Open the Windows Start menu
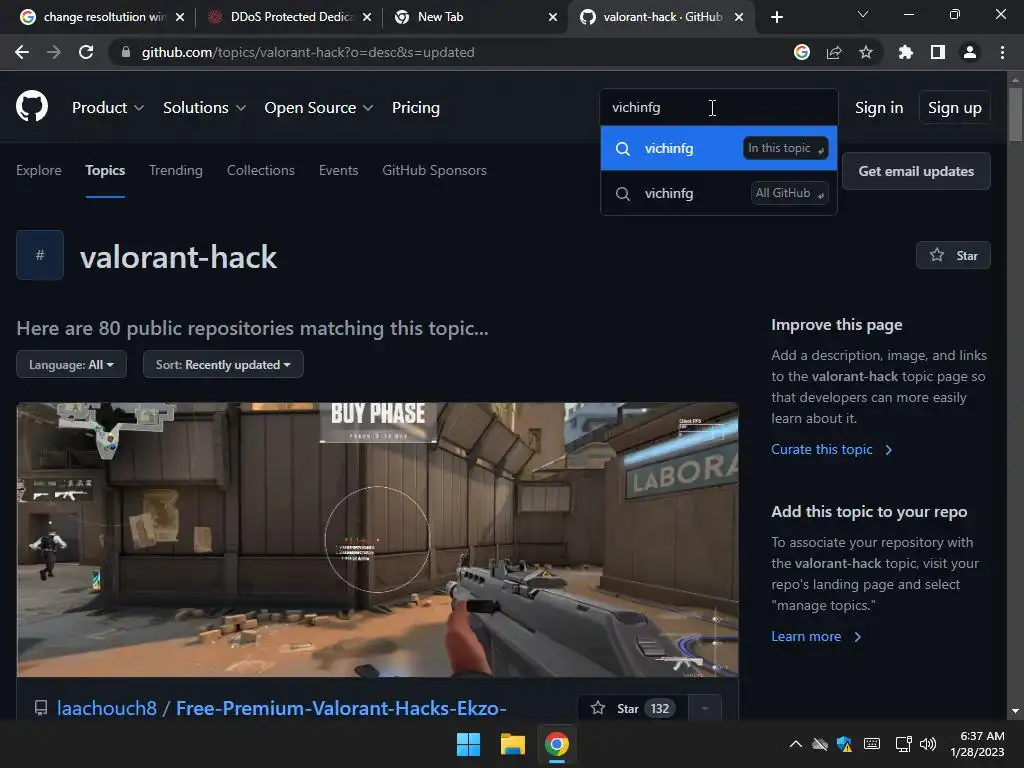Viewport: 1024px width, 768px height. 468,744
